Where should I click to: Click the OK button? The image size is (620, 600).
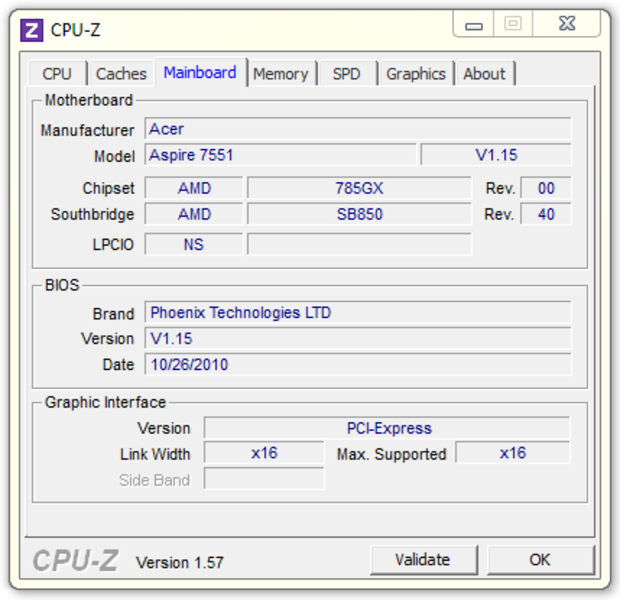pos(540,560)
